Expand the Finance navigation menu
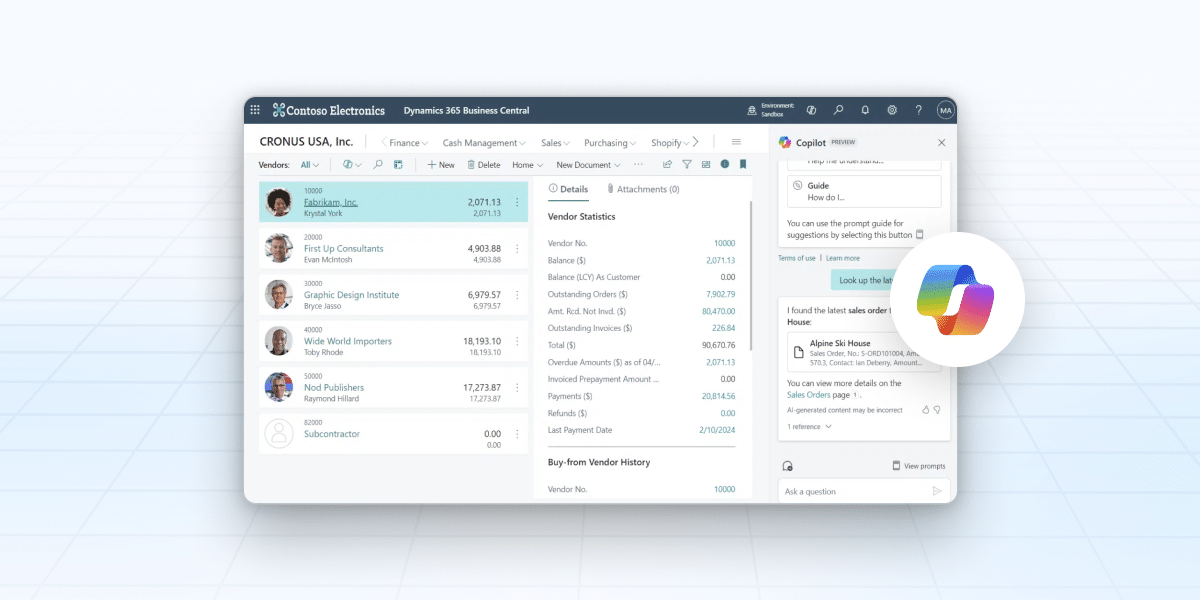The height and width of the screenshot is (600, 1200). coord(408,143)
